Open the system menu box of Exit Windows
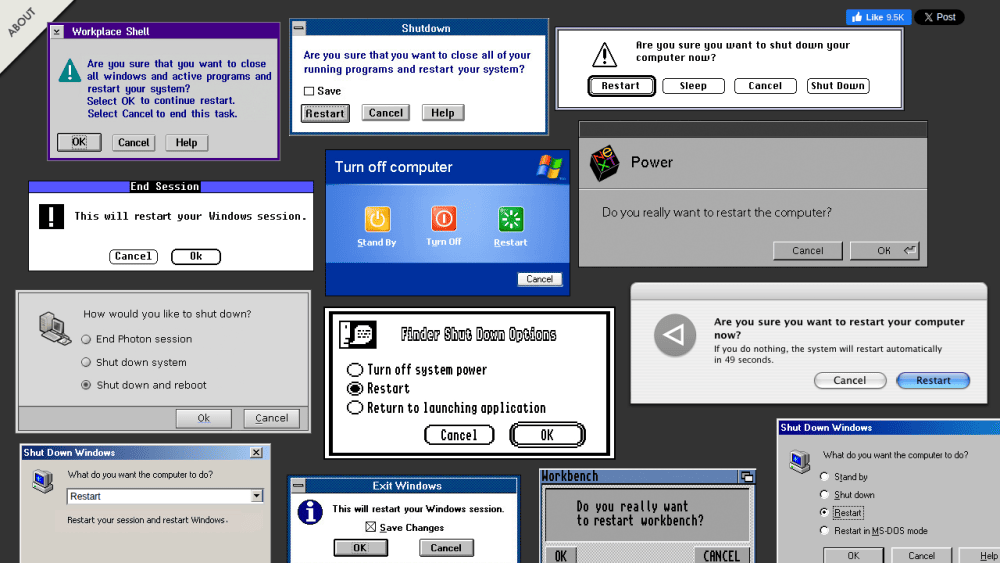The image size is (1000, 563). tap(297, 486)
